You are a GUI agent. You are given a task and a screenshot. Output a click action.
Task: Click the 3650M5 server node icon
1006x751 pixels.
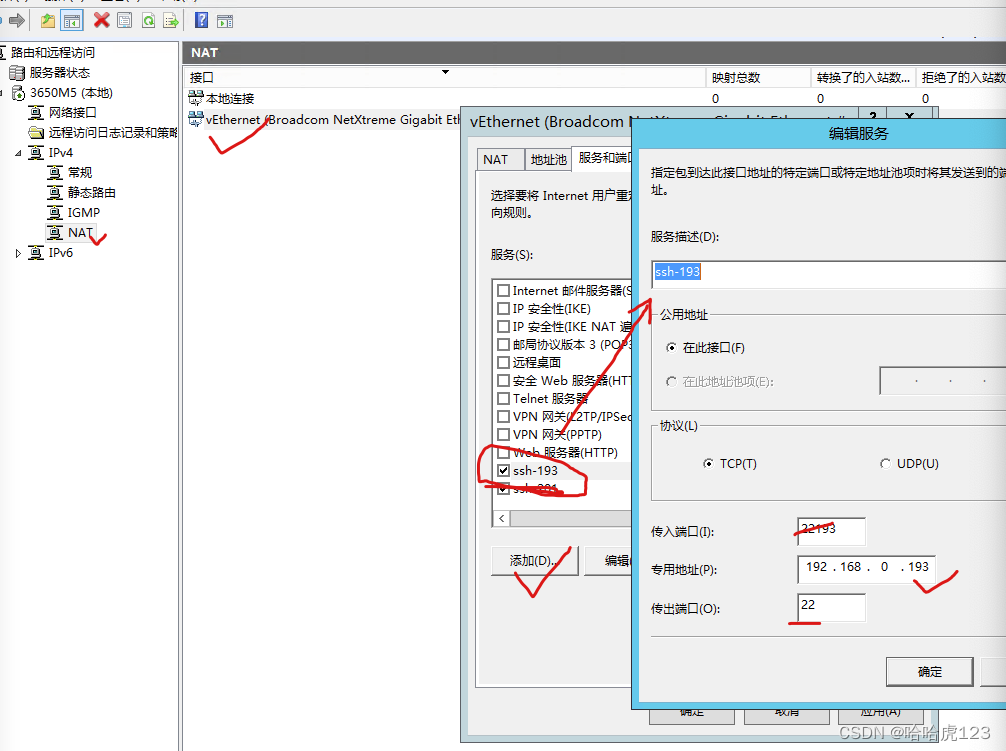(x=19, y=93)
